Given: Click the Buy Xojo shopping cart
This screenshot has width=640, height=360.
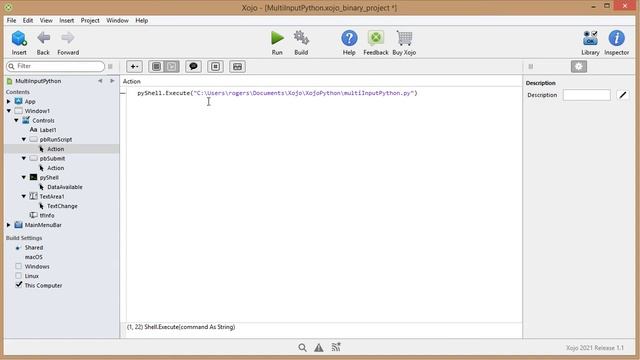Looking at the screenshot, I should (404, 38).
